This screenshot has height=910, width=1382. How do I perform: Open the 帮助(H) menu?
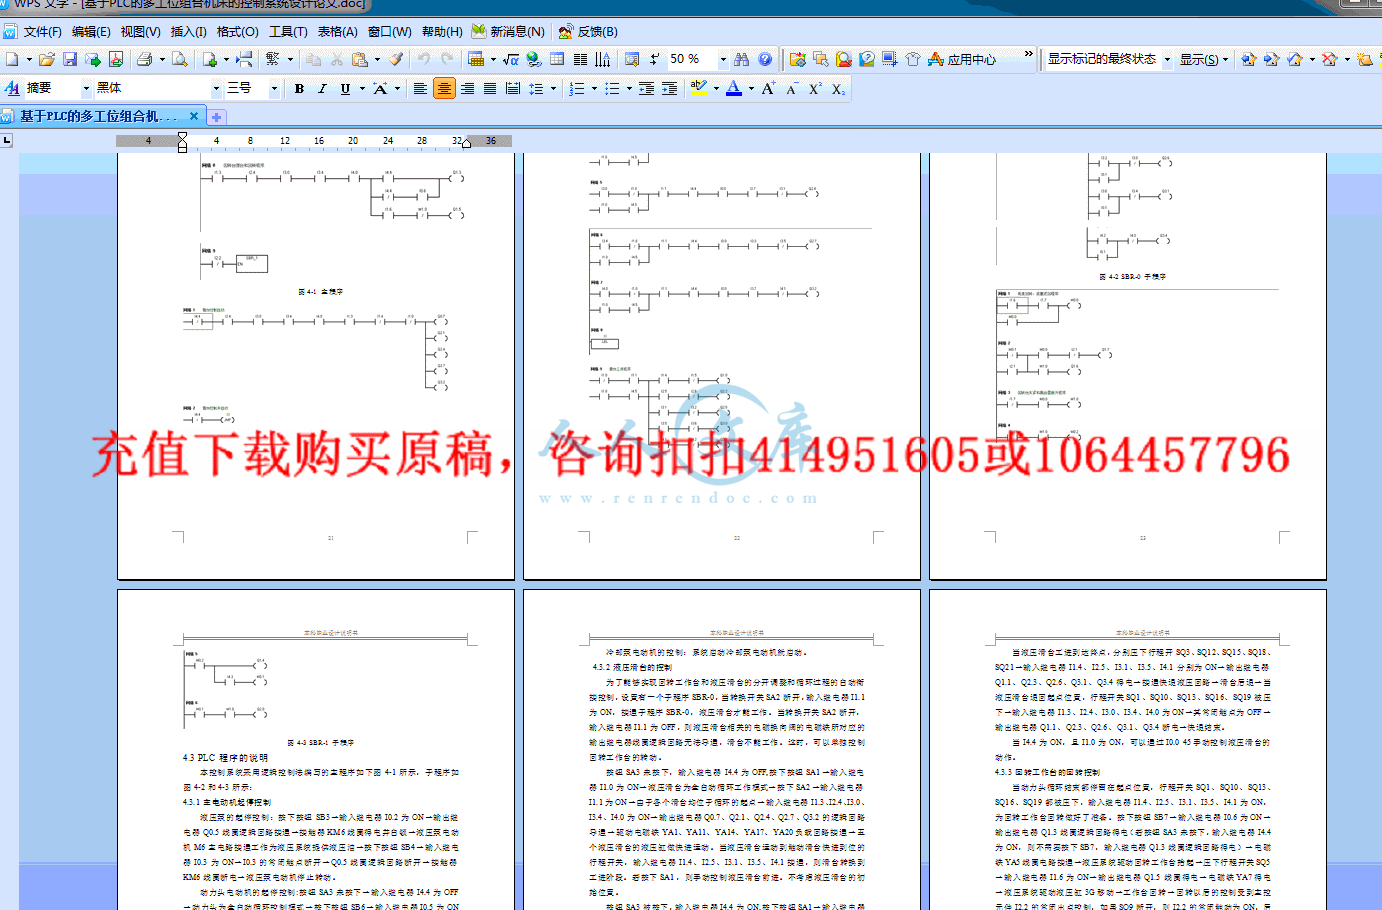(x=441, y=32)
